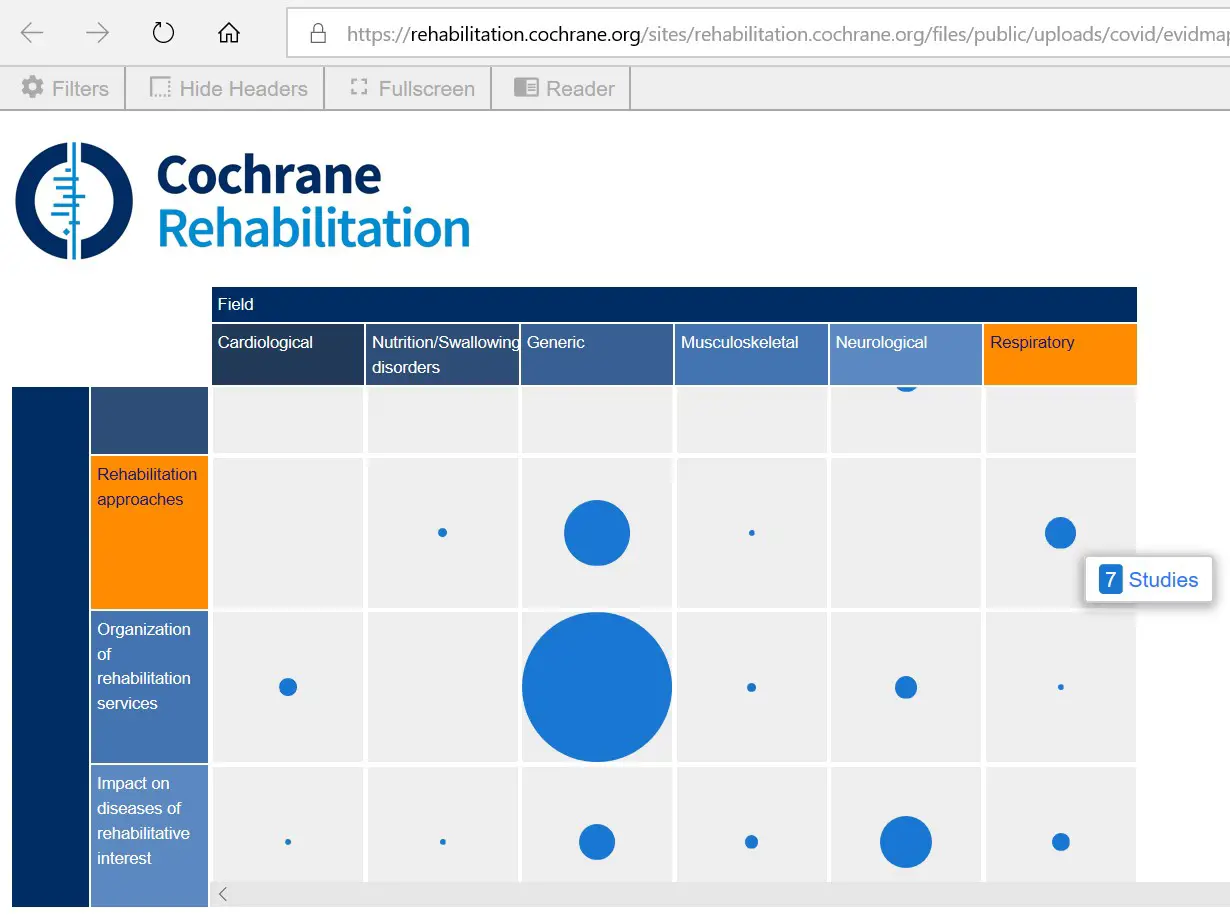Select the Nutrition/Swallowing disorders column header
The height and width of the screenshot is (915, 1230).
pyautogui.click(x=442, y=354)
